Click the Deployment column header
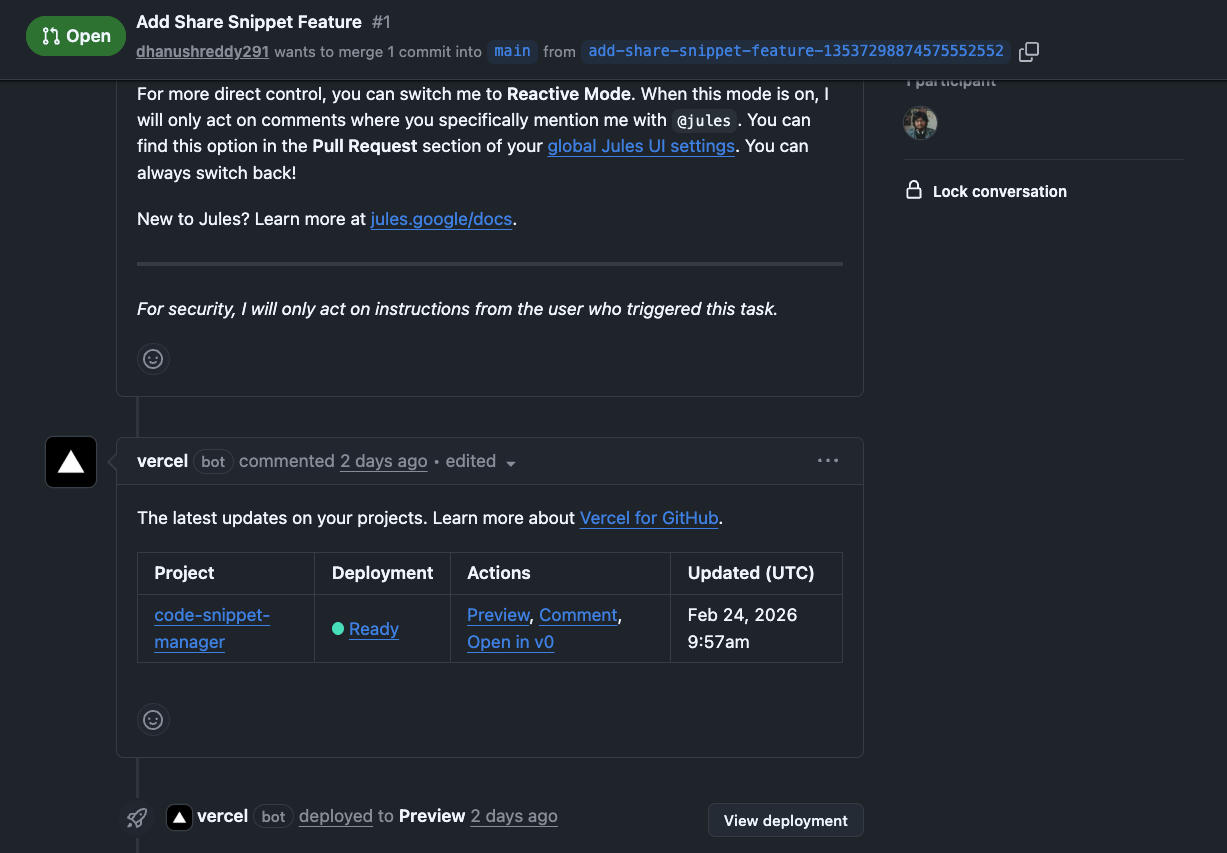Screen dimensions: 1227x853 click(382, 573)
